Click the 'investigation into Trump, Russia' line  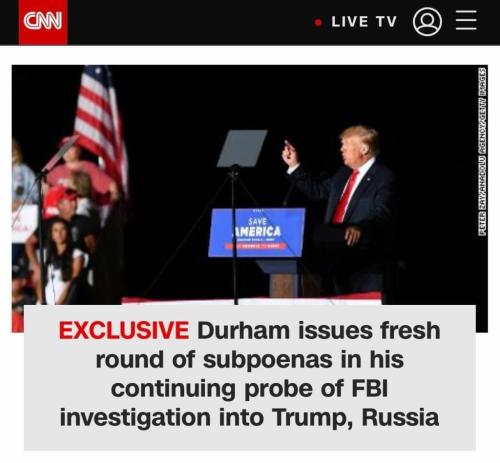(249, 417)
